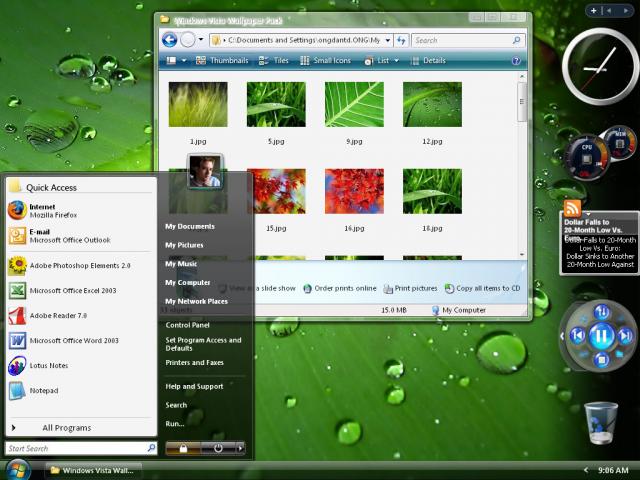The image size is (640, 480).
Task: Open Set Program Access and Defaults
Action: [x=203, y=344]
